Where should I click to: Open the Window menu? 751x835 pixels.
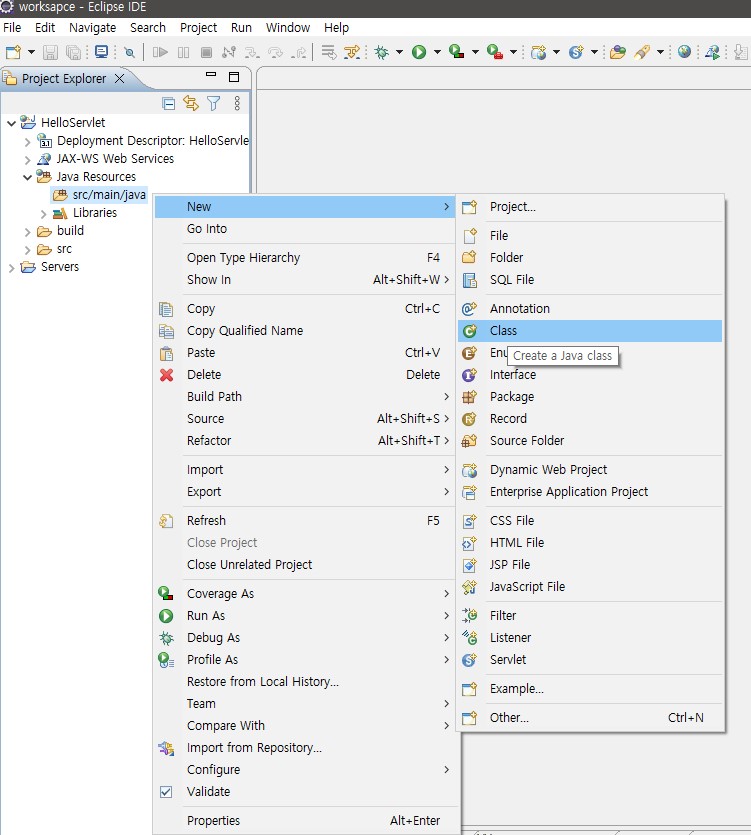[x=288, y=28]
